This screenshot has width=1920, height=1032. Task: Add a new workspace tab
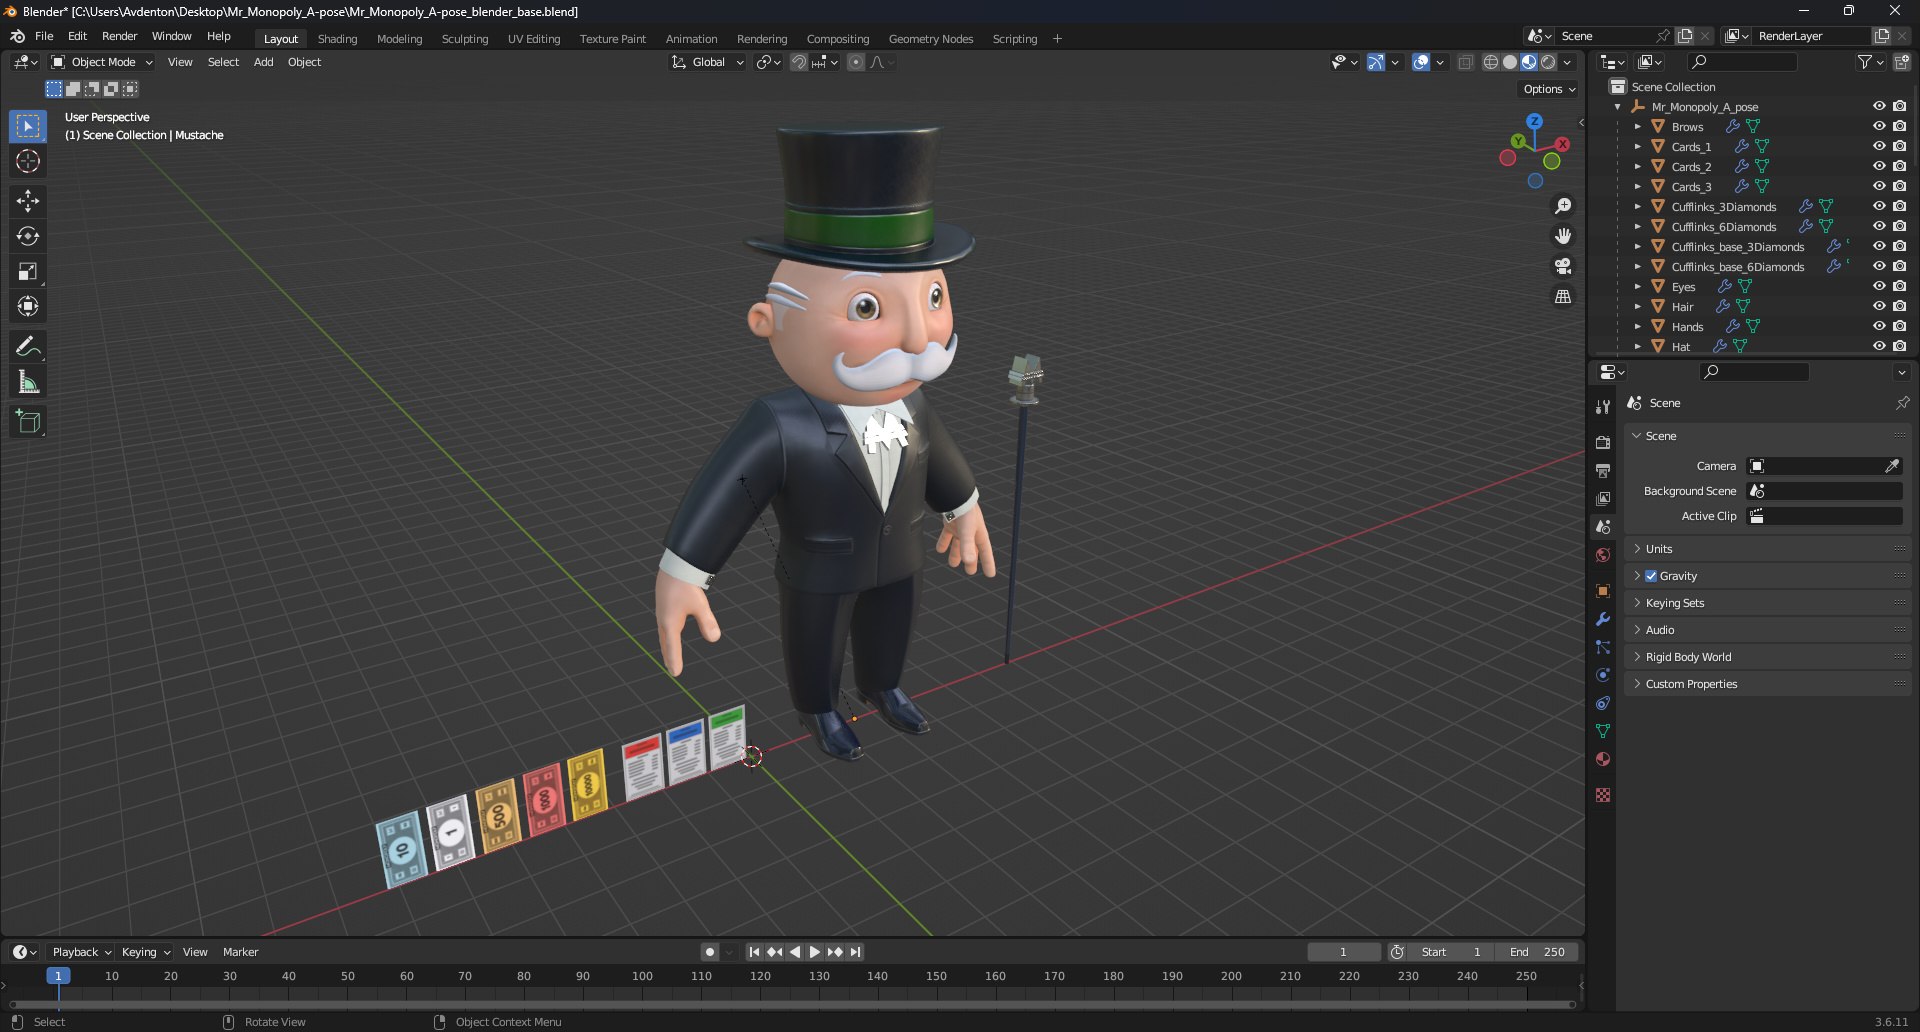(1057, 39)
